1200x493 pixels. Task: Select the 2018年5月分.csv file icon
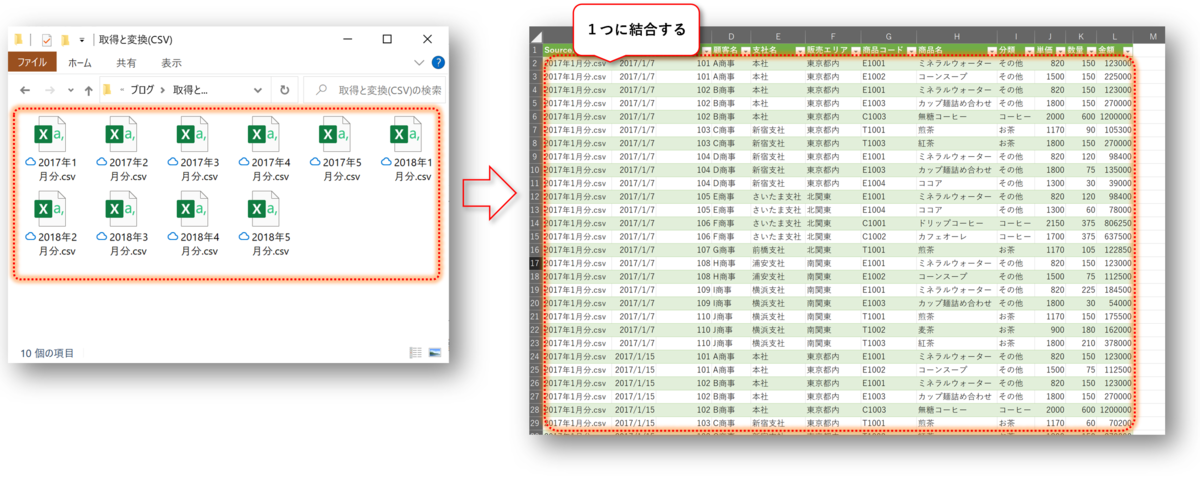click(x=262, y=210)
